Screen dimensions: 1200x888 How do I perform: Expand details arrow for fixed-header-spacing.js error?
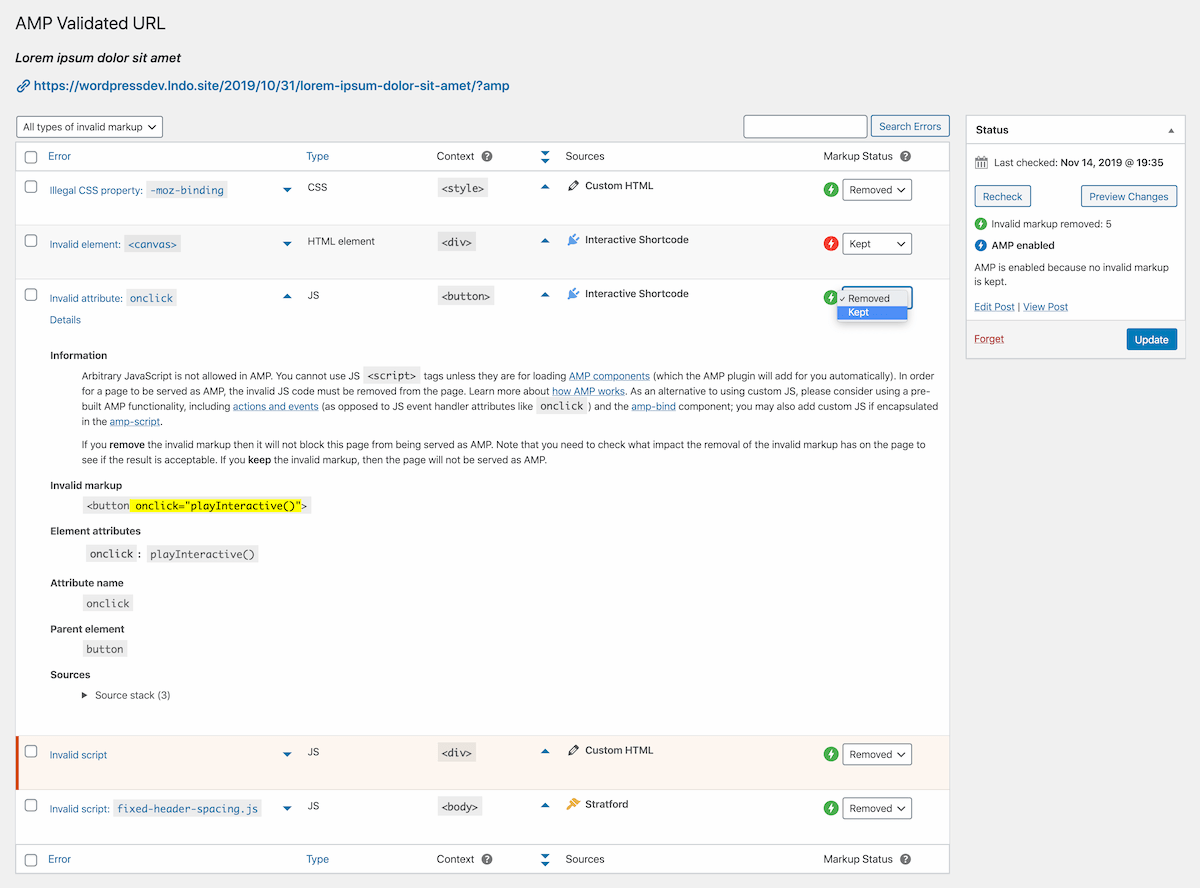287,808
